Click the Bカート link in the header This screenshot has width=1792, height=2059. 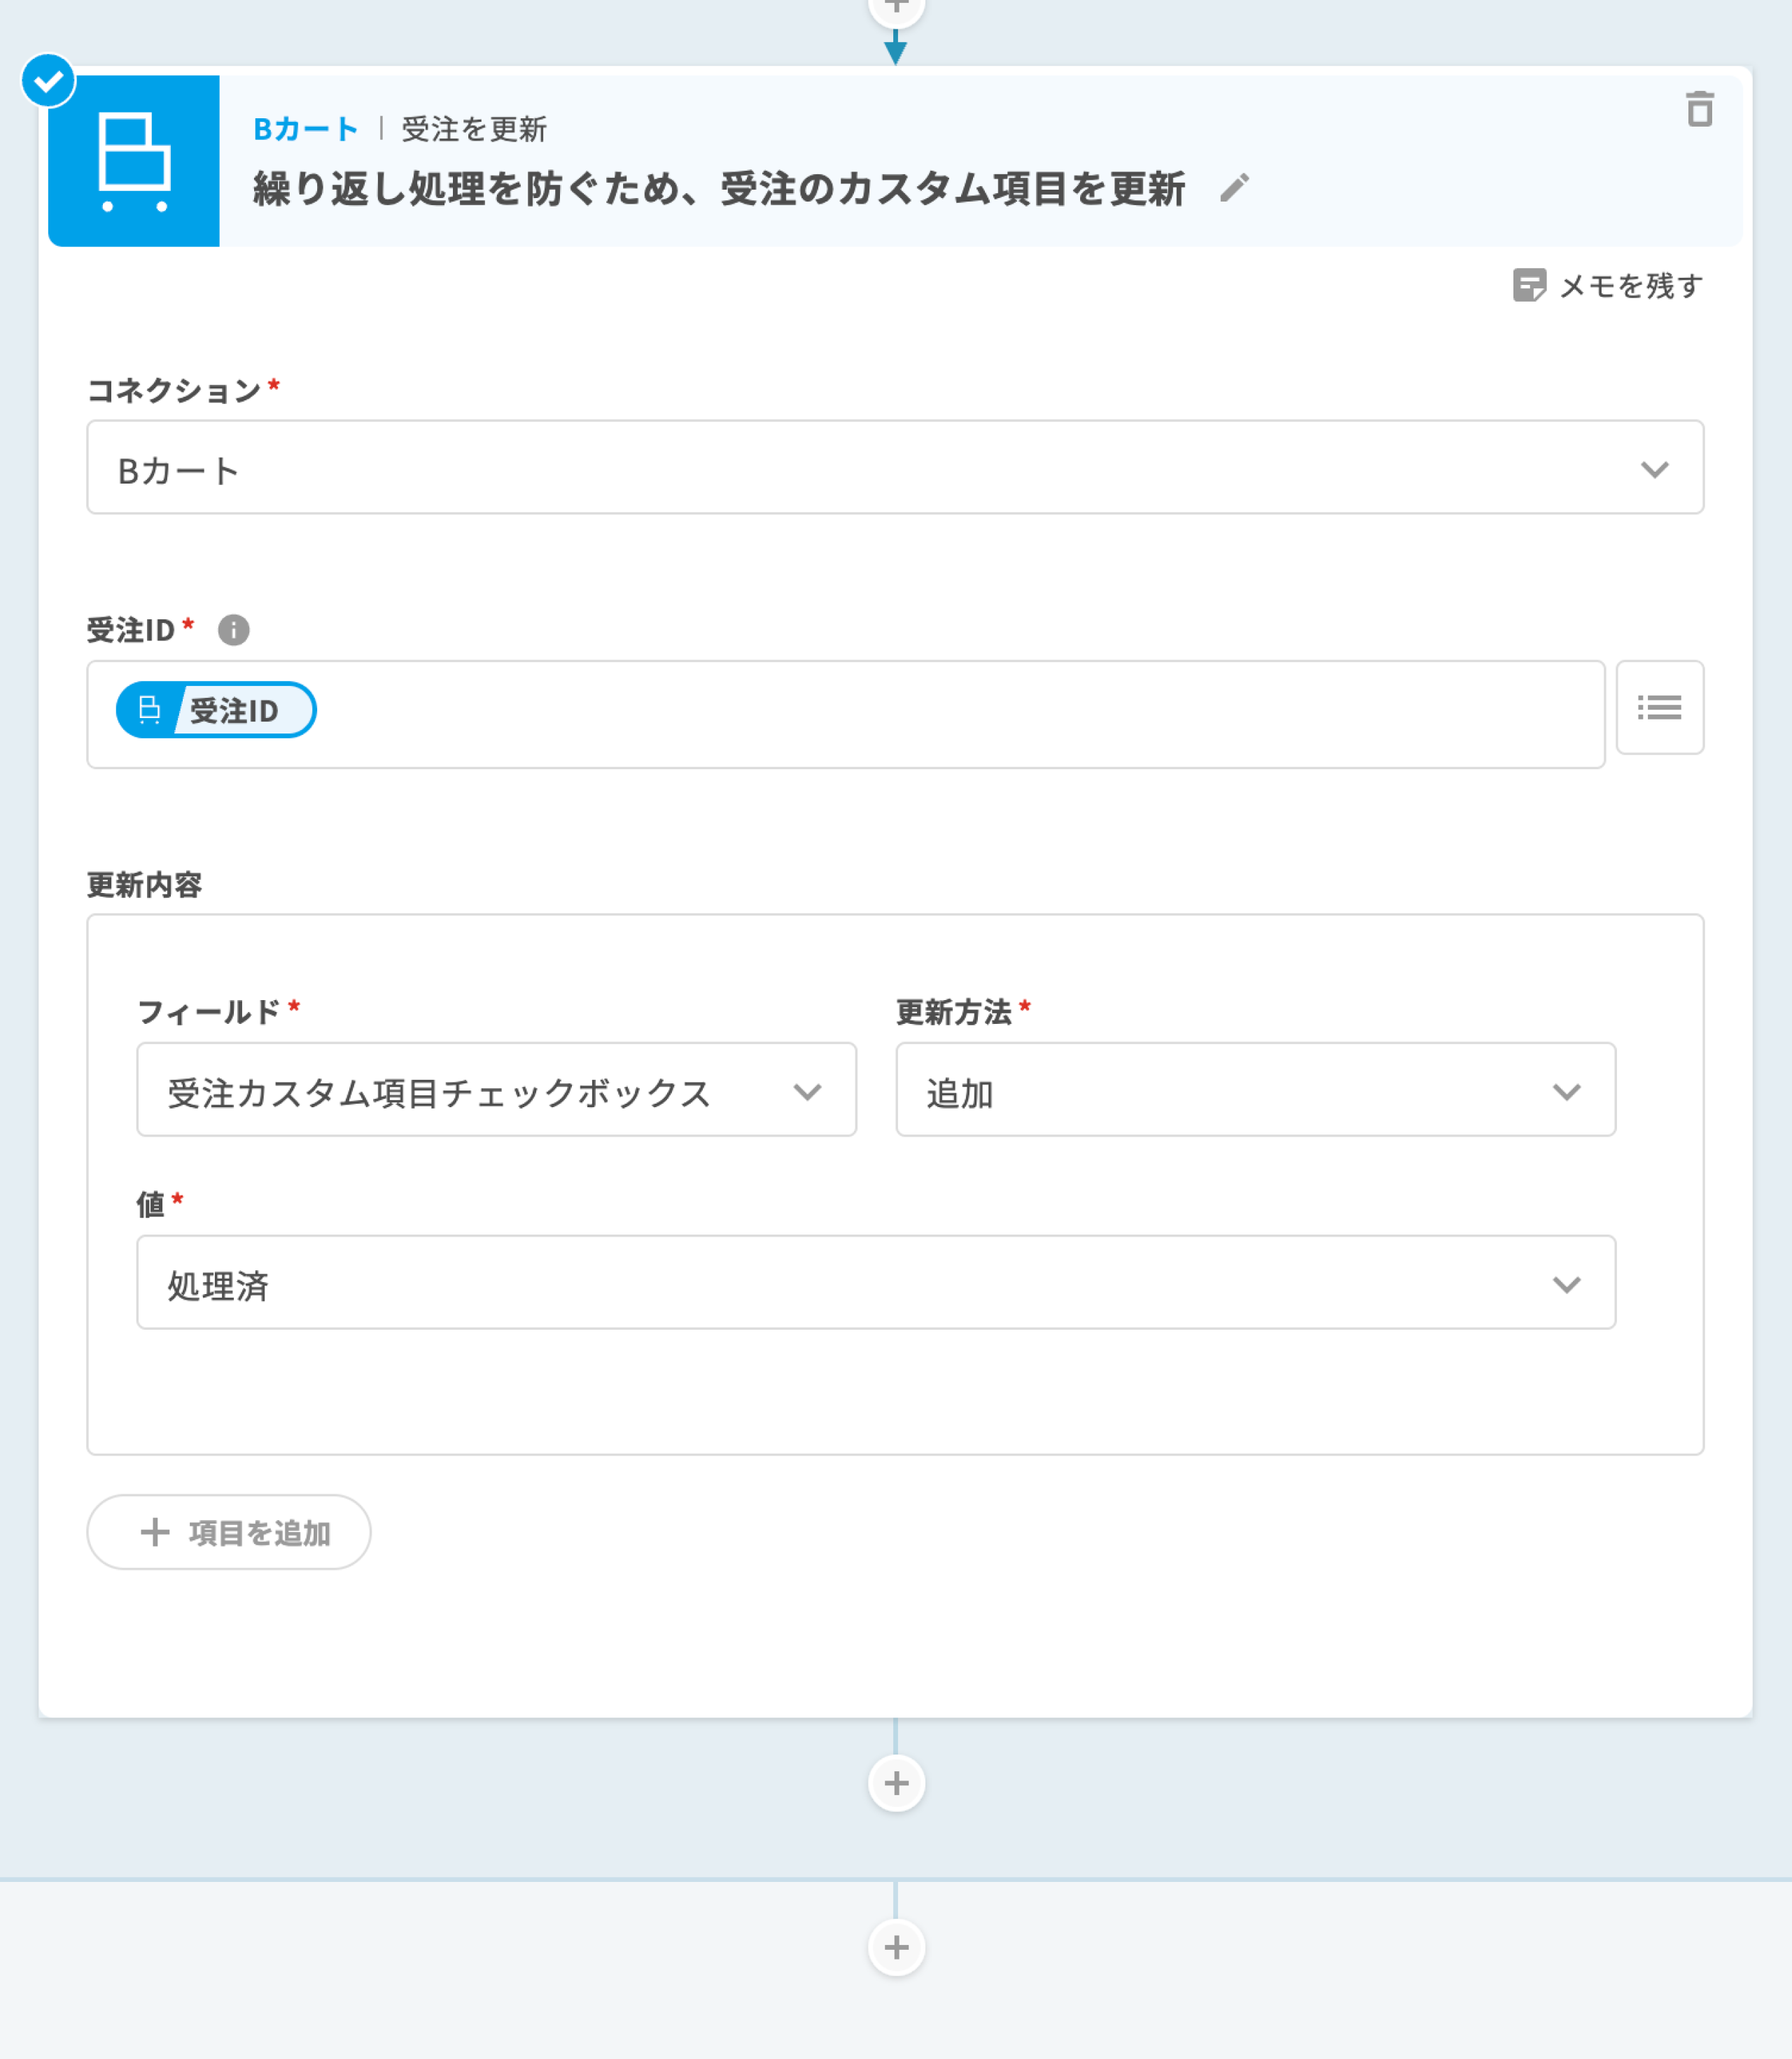point(305,129)
